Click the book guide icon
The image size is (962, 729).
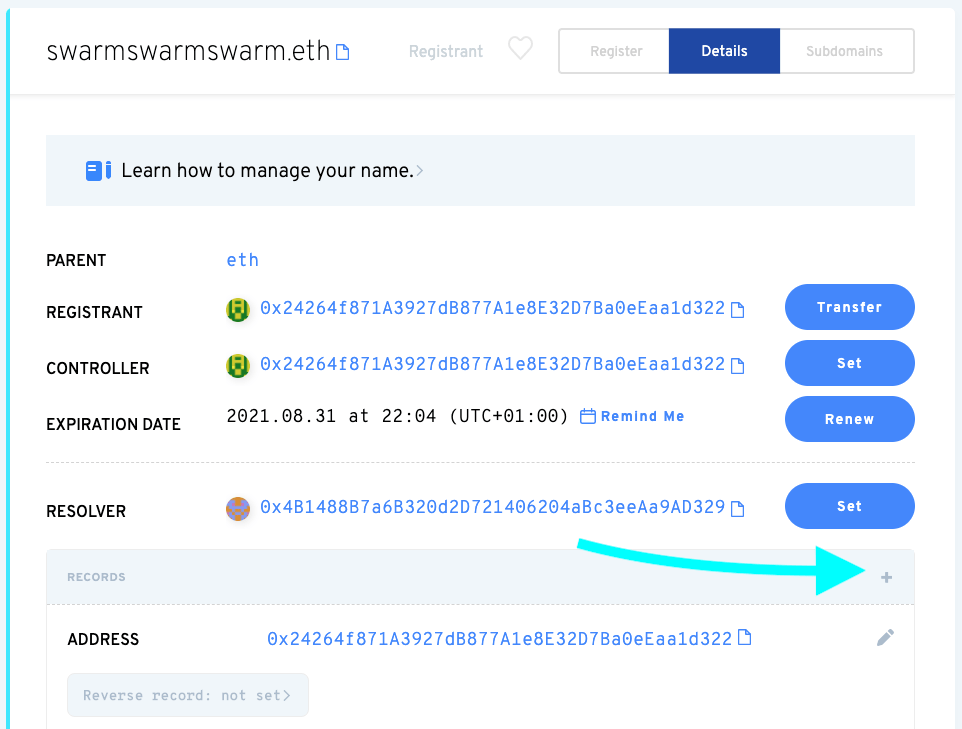pyautogui.click(x=98, y=171)
